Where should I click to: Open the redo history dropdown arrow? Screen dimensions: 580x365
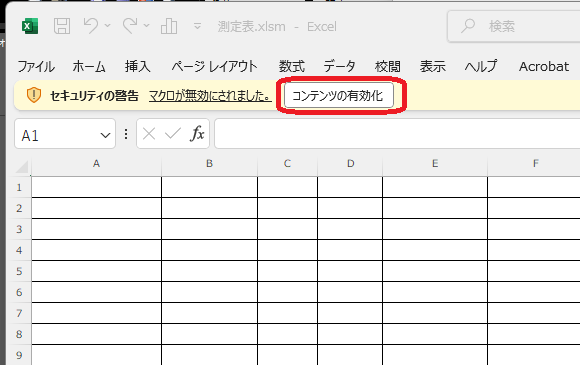tap(146, 26)
